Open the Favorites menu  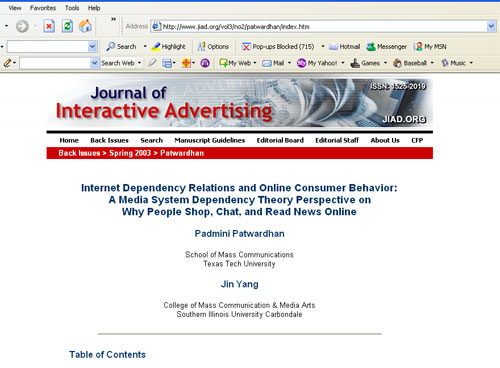pos(43,8)
